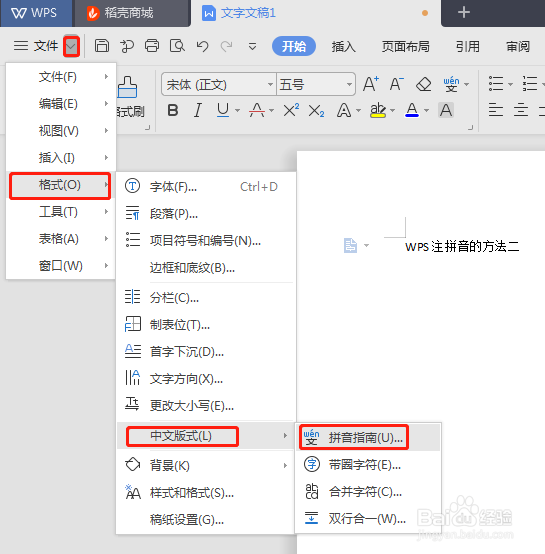Viewport: 545px width, 554px height.
Task: Toggle Superscript X² button
Action: tap(291, 110)
